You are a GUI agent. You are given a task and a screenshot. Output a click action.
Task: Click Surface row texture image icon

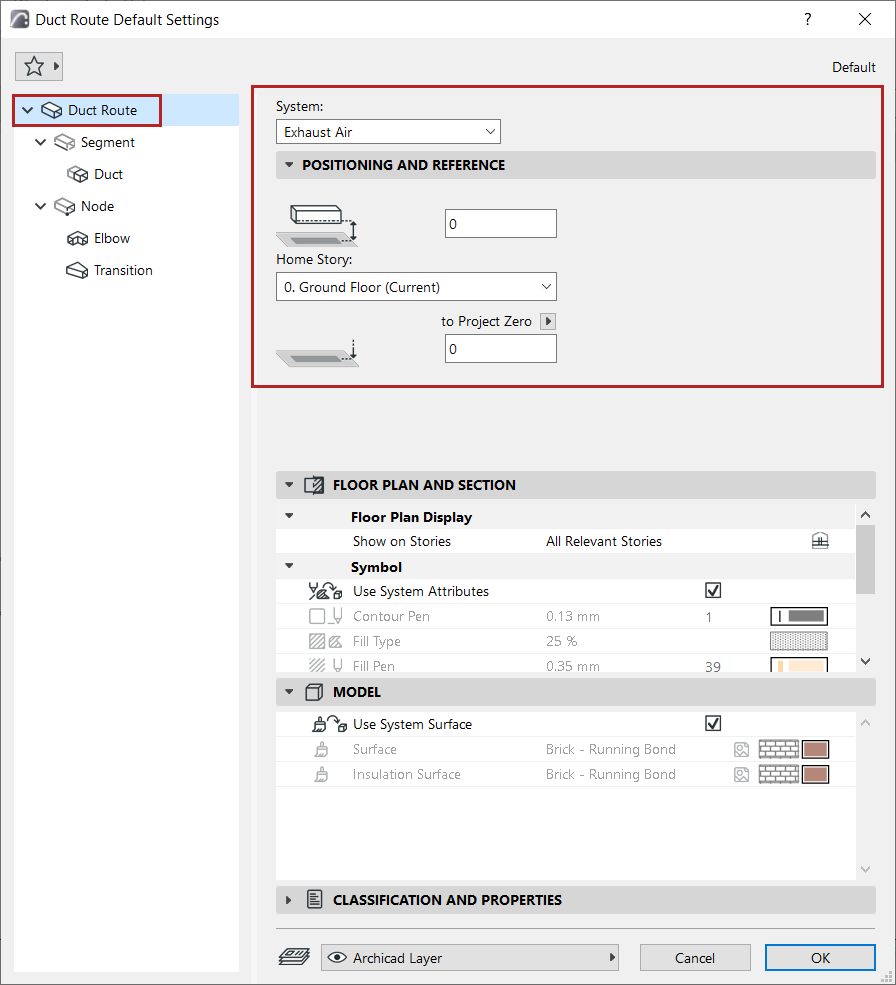pos(741,749)
